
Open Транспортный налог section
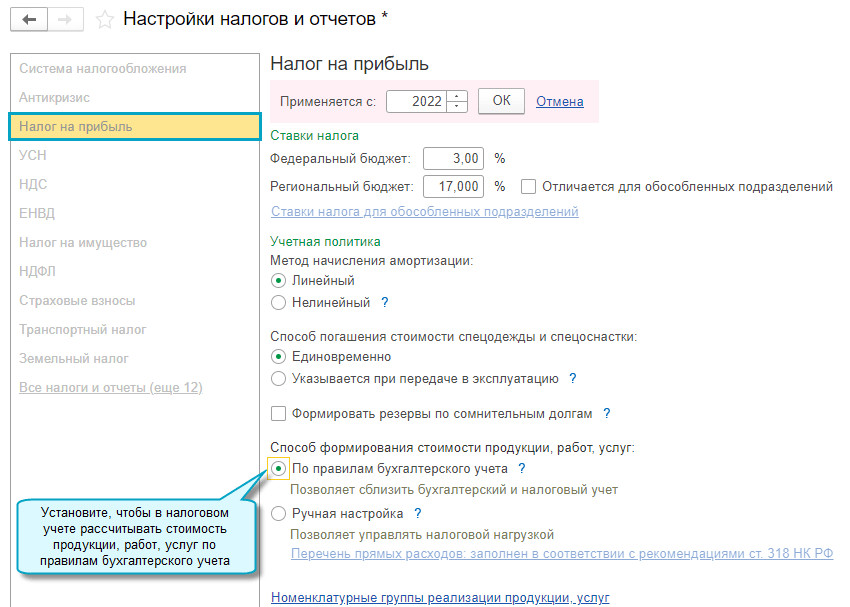(82, 330)
